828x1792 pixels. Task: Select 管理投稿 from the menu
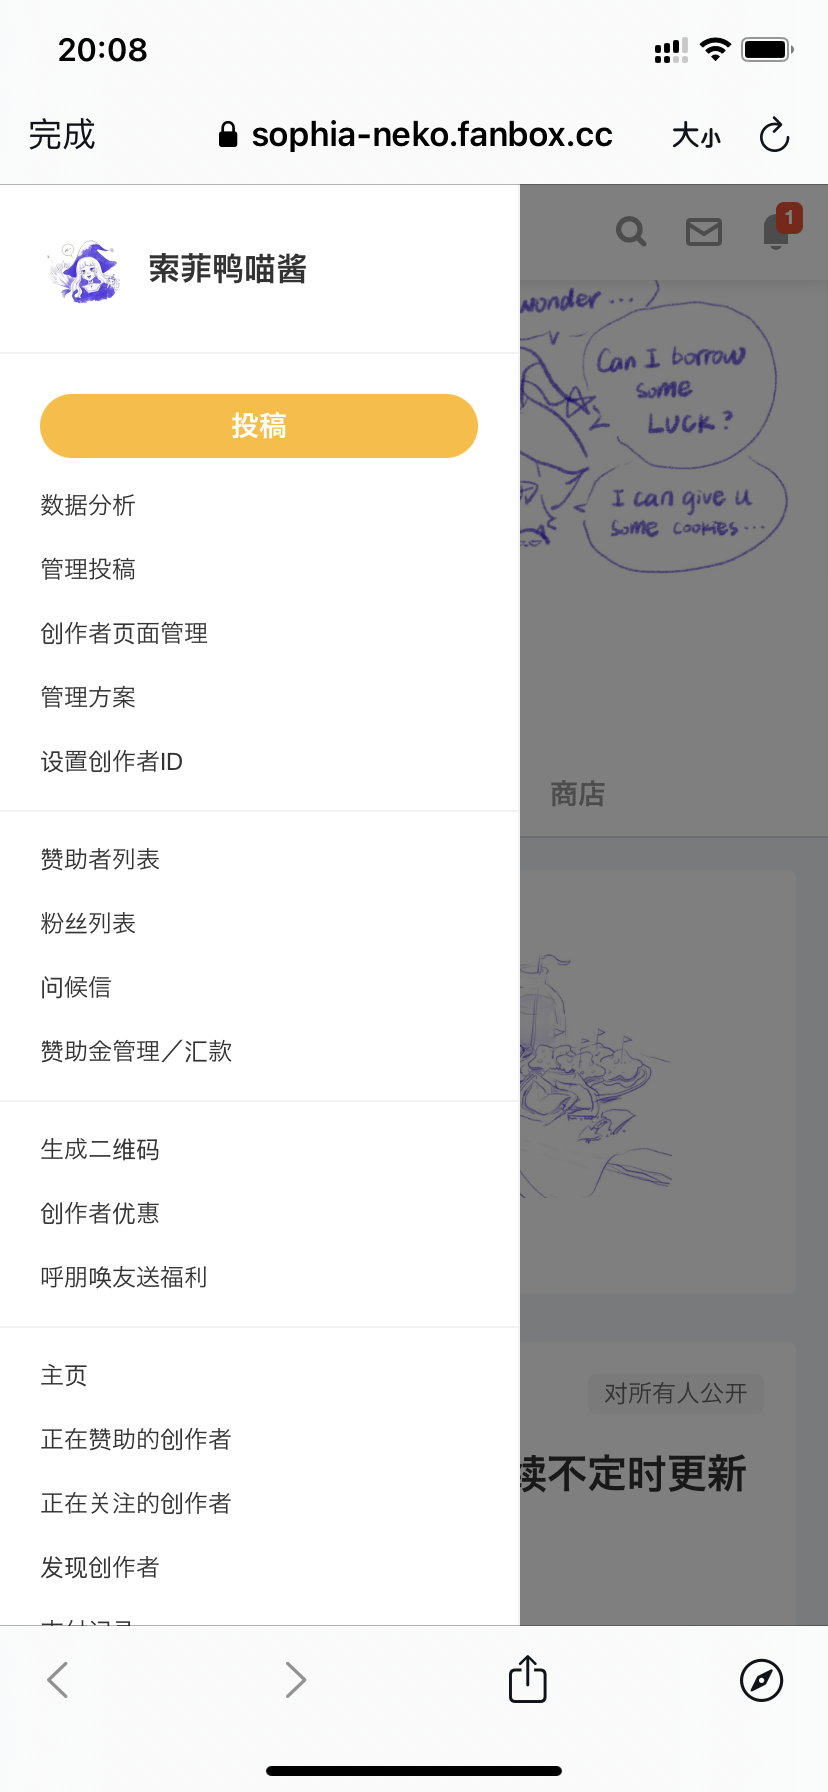coord(88,569)
